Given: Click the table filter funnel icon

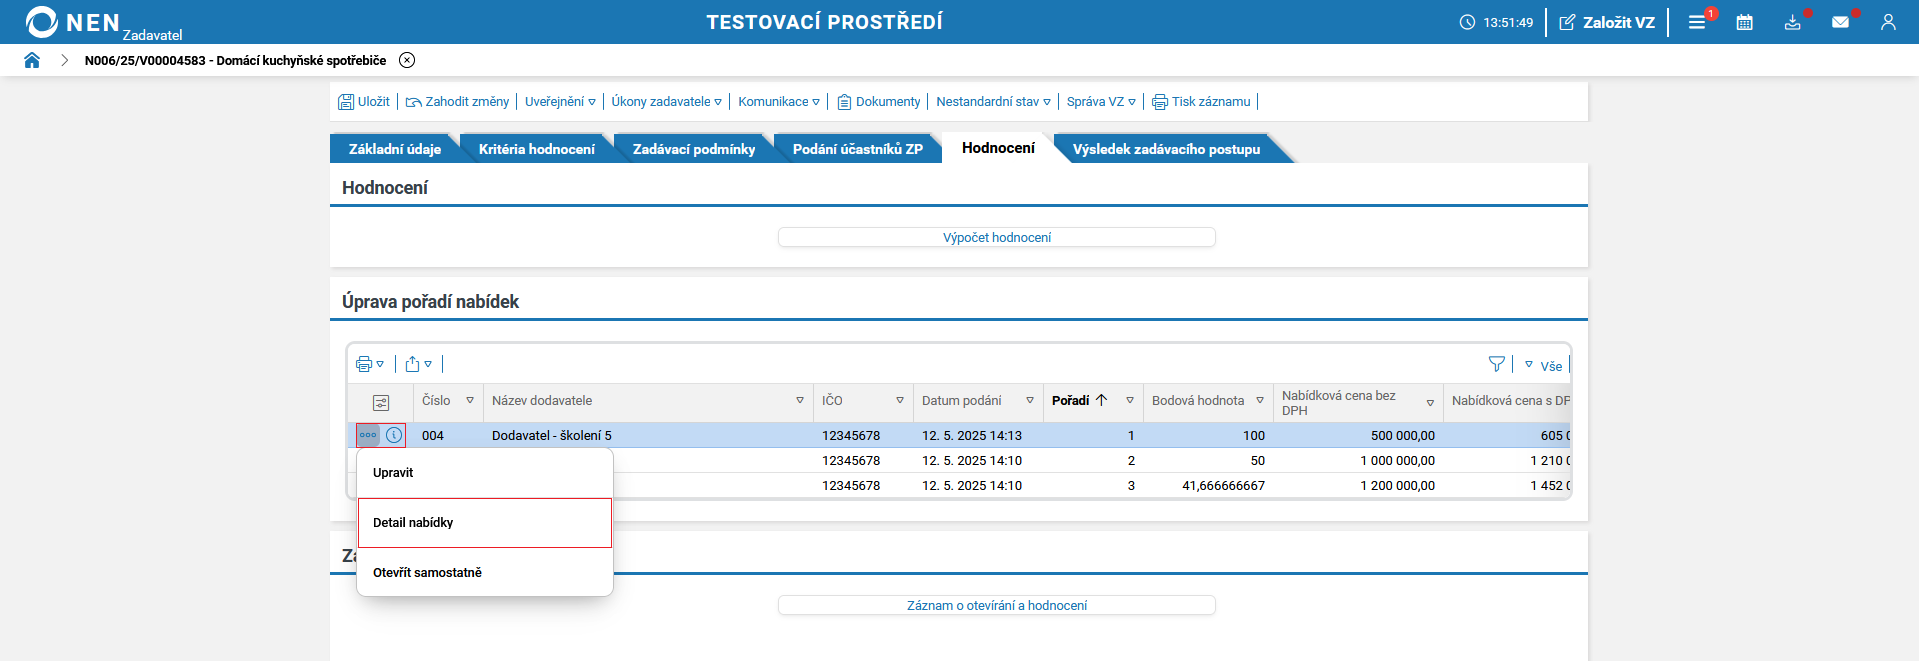Looking at the screenshot, I should (1497, 364).
